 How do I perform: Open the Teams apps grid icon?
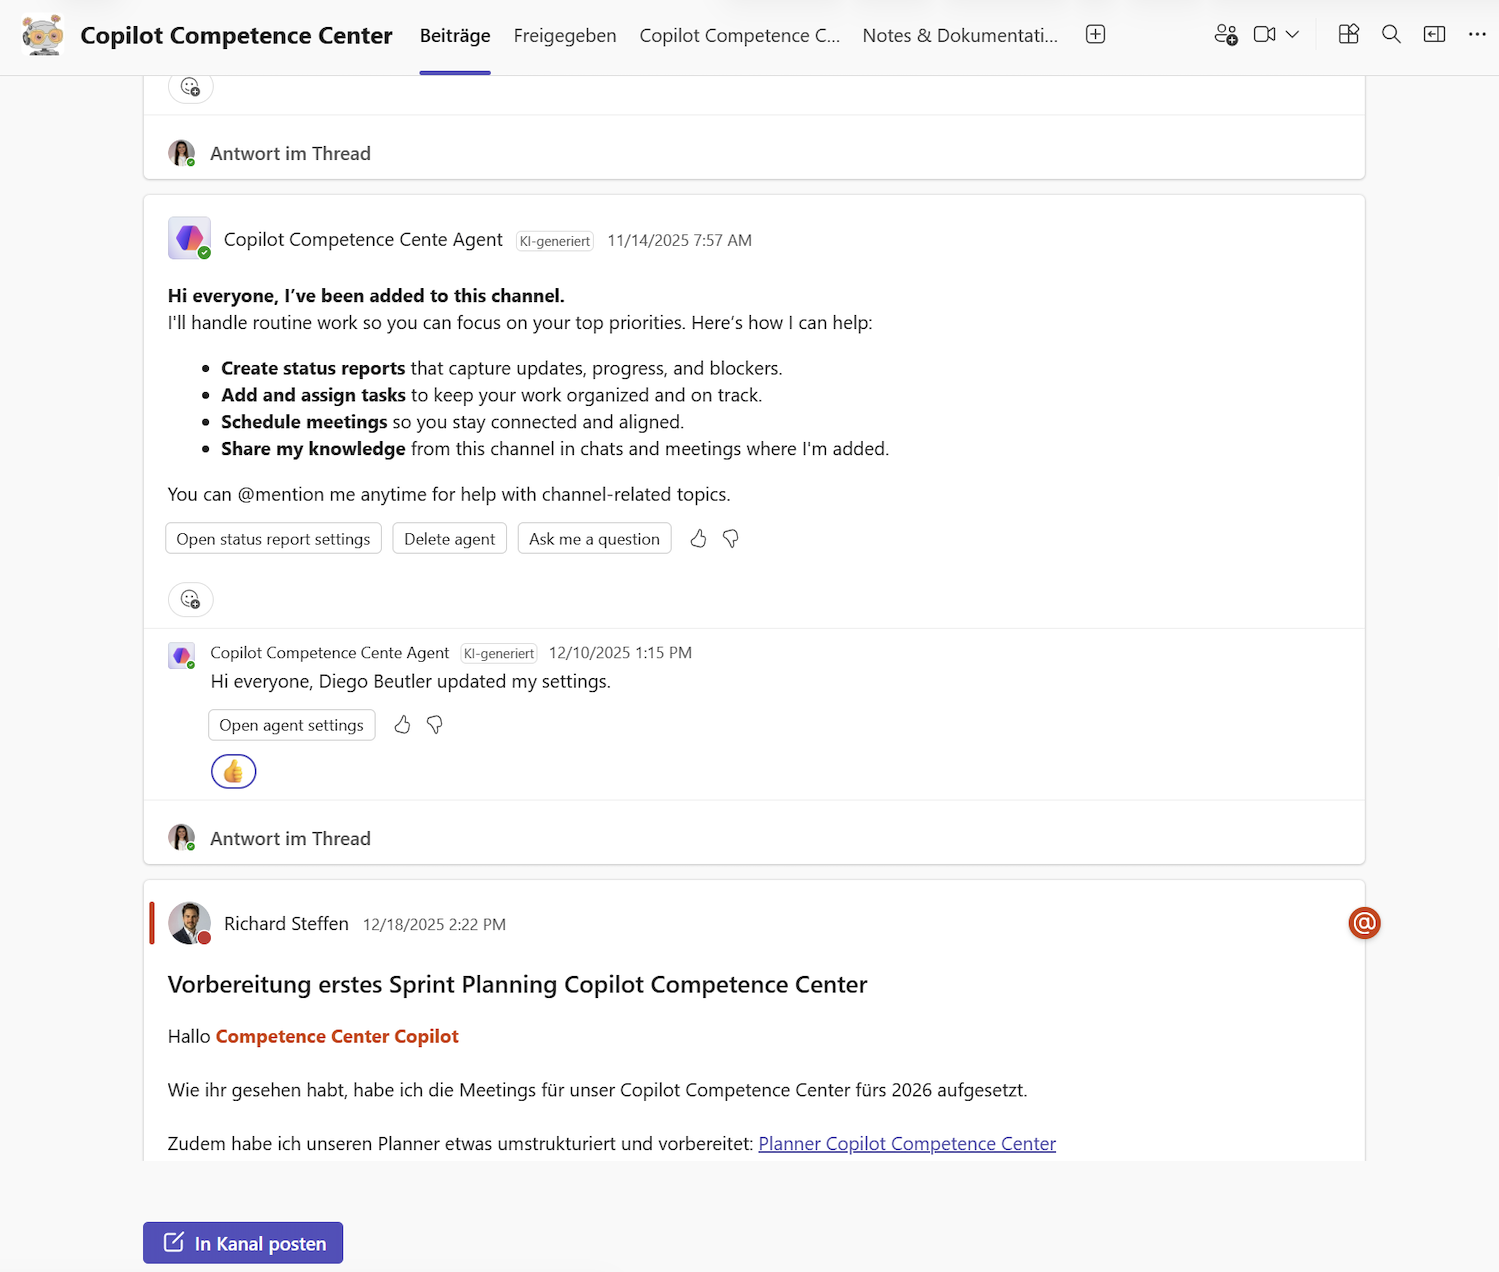pyautogui.click(x=1348, y=34)
